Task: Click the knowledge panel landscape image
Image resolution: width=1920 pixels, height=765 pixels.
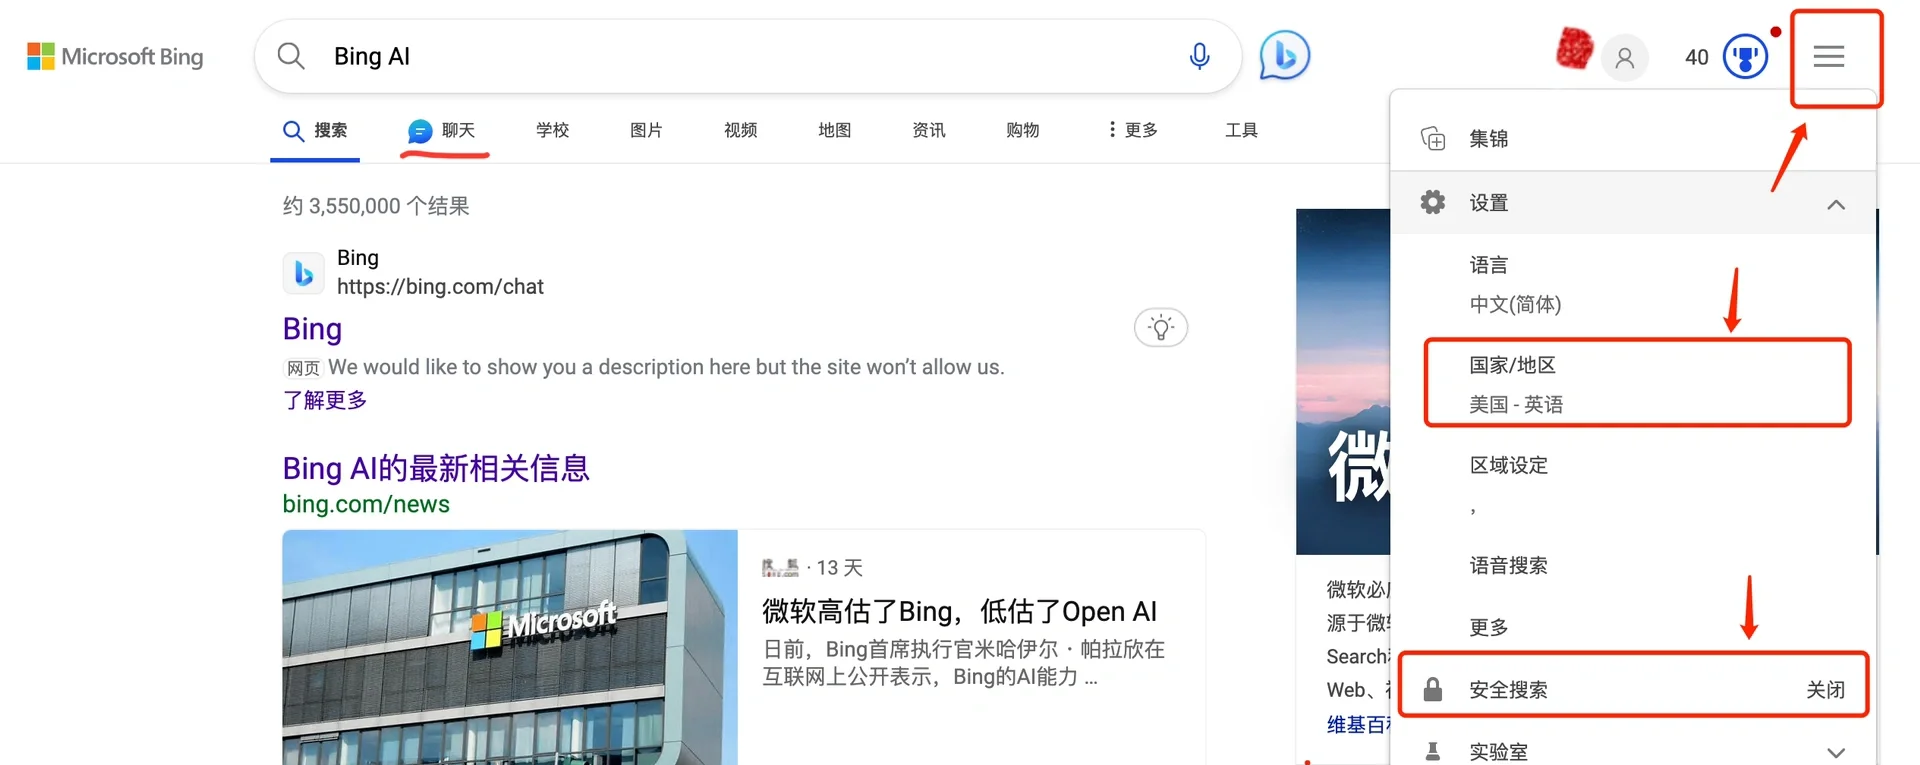Action: 1343,381
